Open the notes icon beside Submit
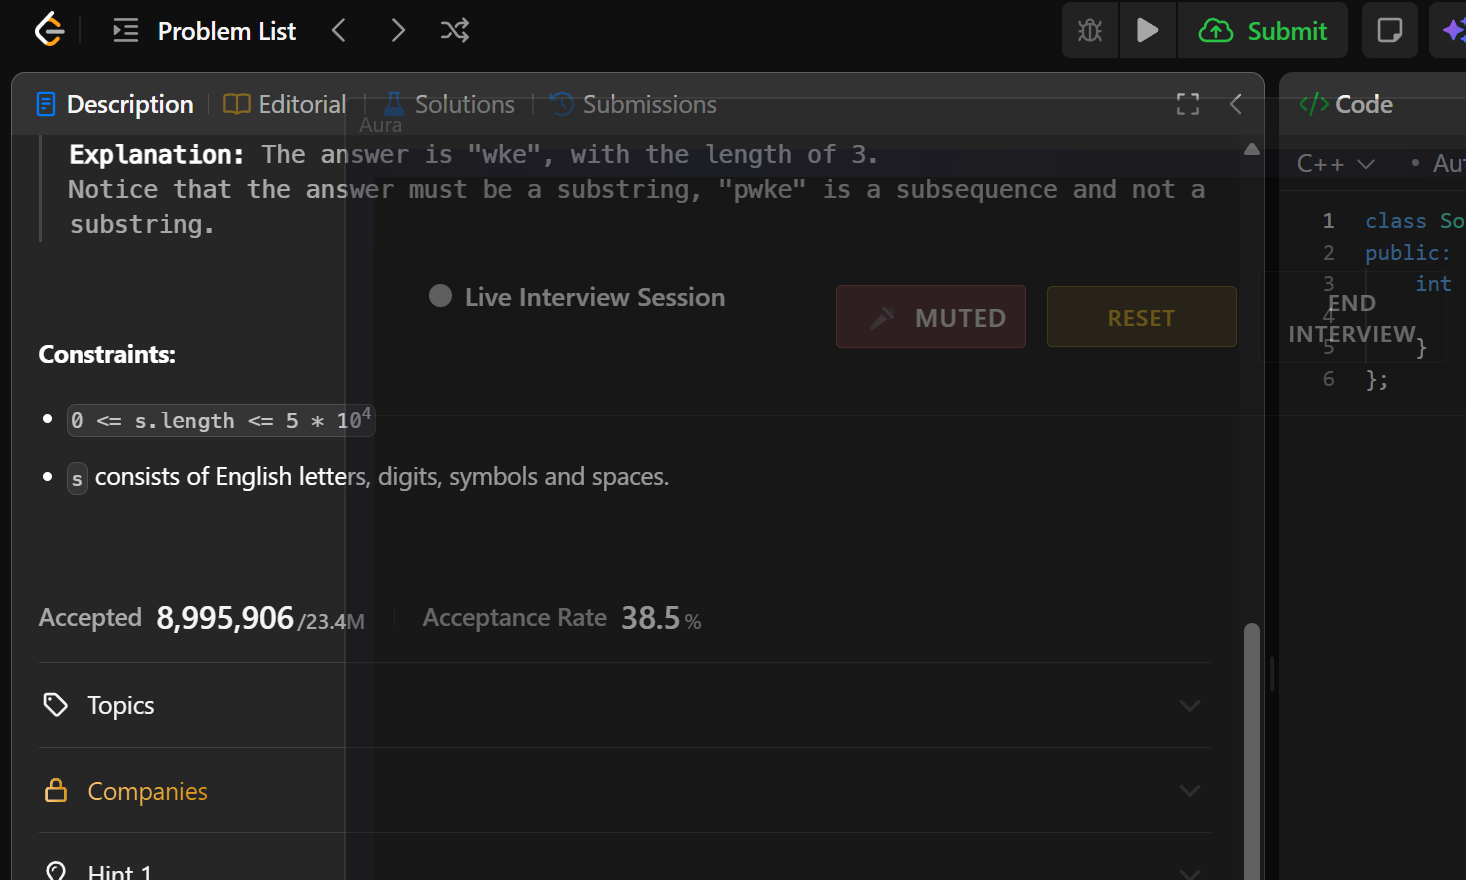Screen dimensions: 1466x880 [x=1389, y=31]
